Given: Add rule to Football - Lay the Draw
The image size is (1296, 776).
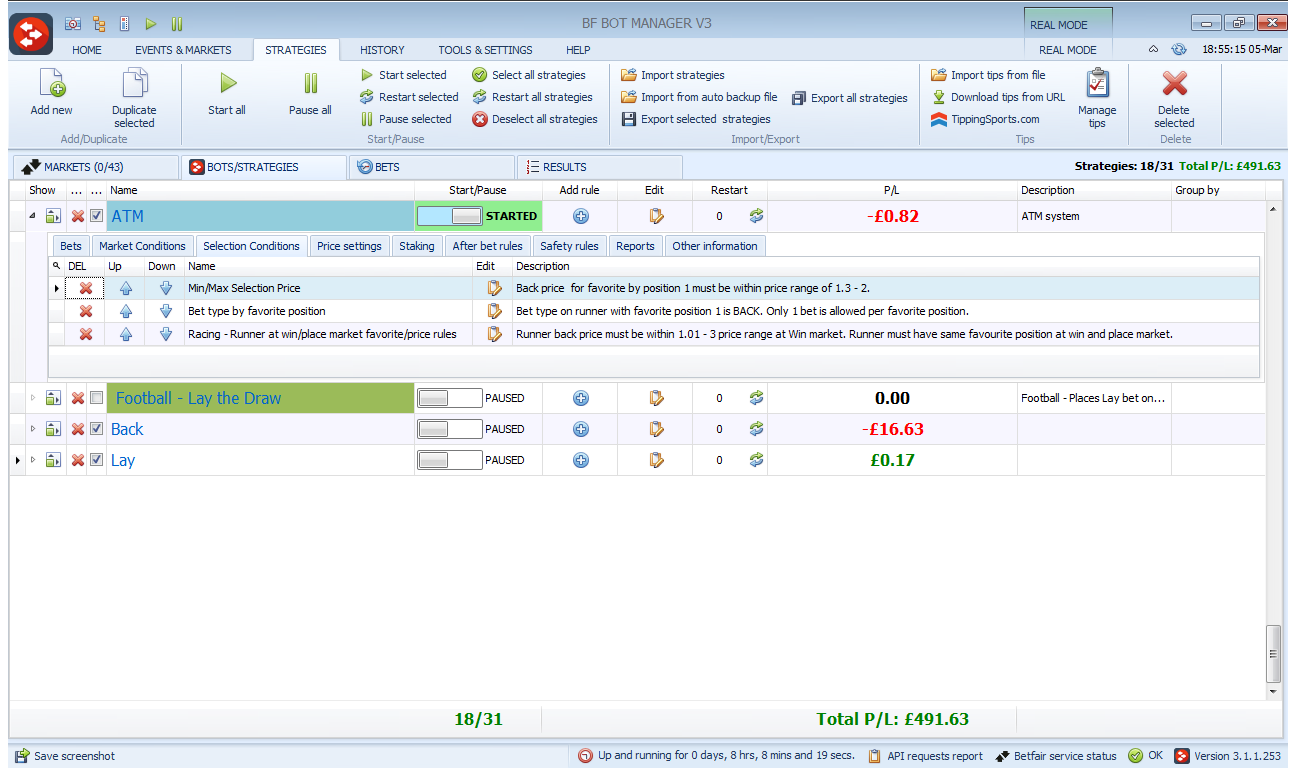Looking at the screenshot, I should pos(580,398).
